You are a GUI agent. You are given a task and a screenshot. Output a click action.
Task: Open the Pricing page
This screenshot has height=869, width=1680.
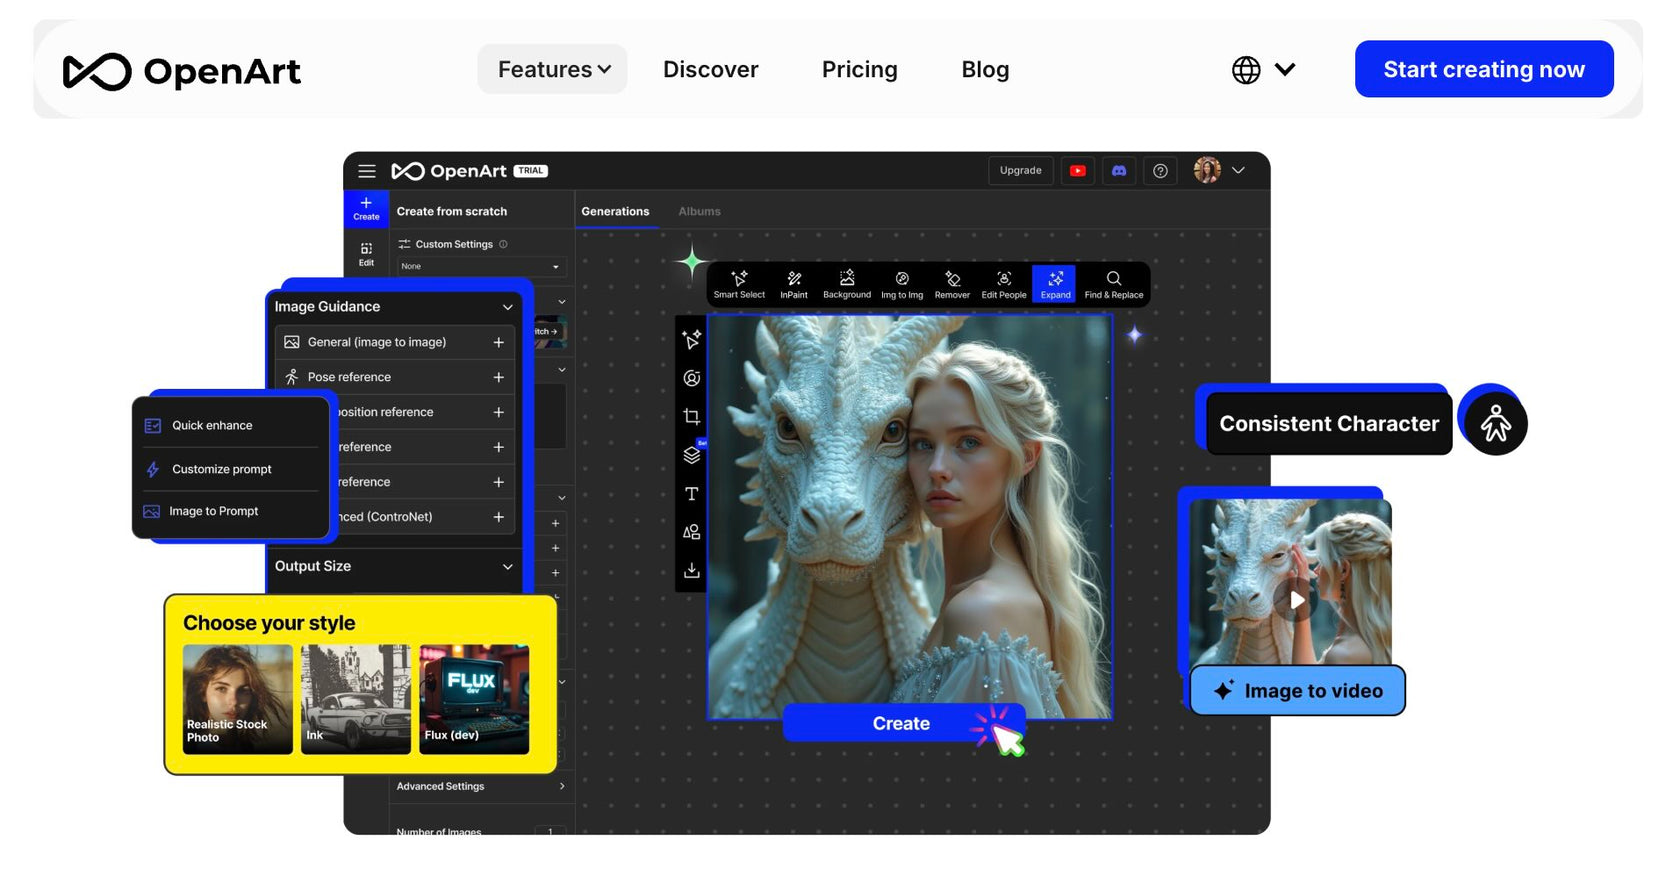(859, 69)
